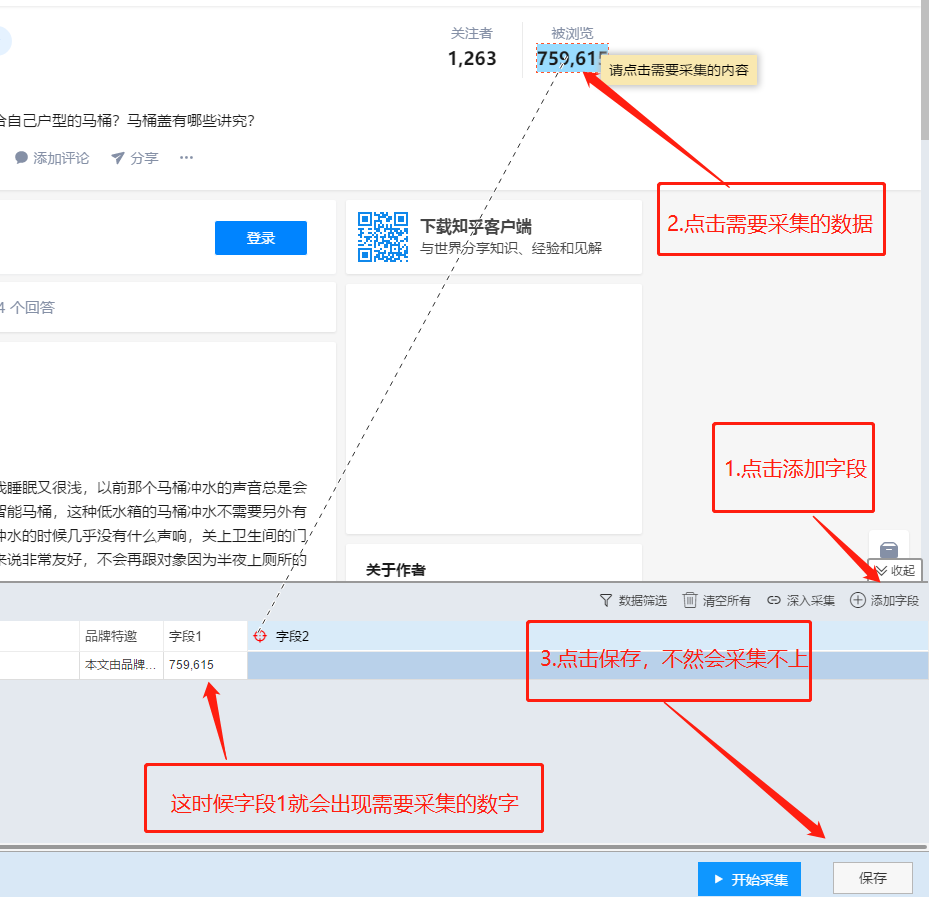Screen dimensions: 929x897
Task: Open the three-dot more options menu
Action: click(186, 158)
